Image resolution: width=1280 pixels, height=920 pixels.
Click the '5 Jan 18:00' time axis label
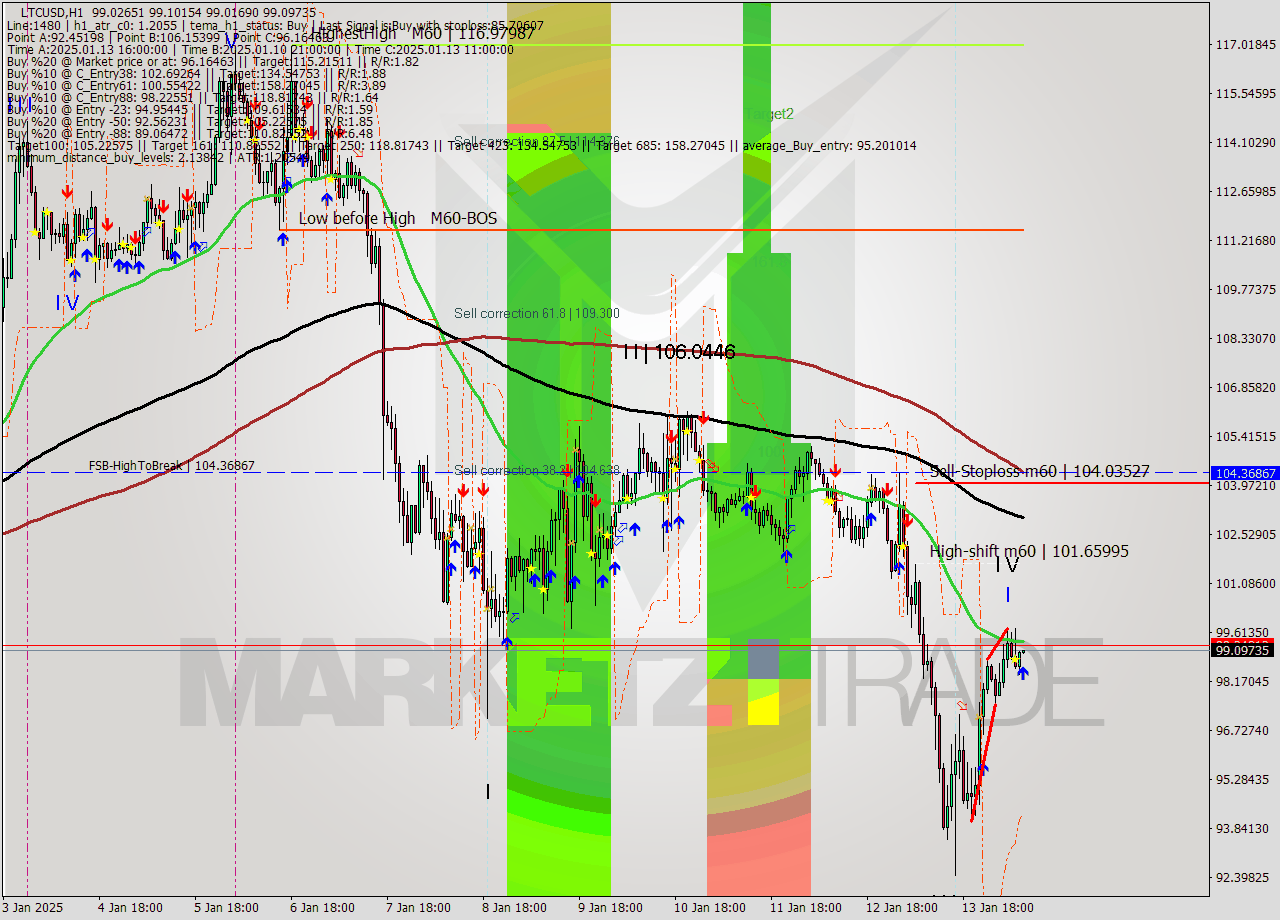point(227,908)
